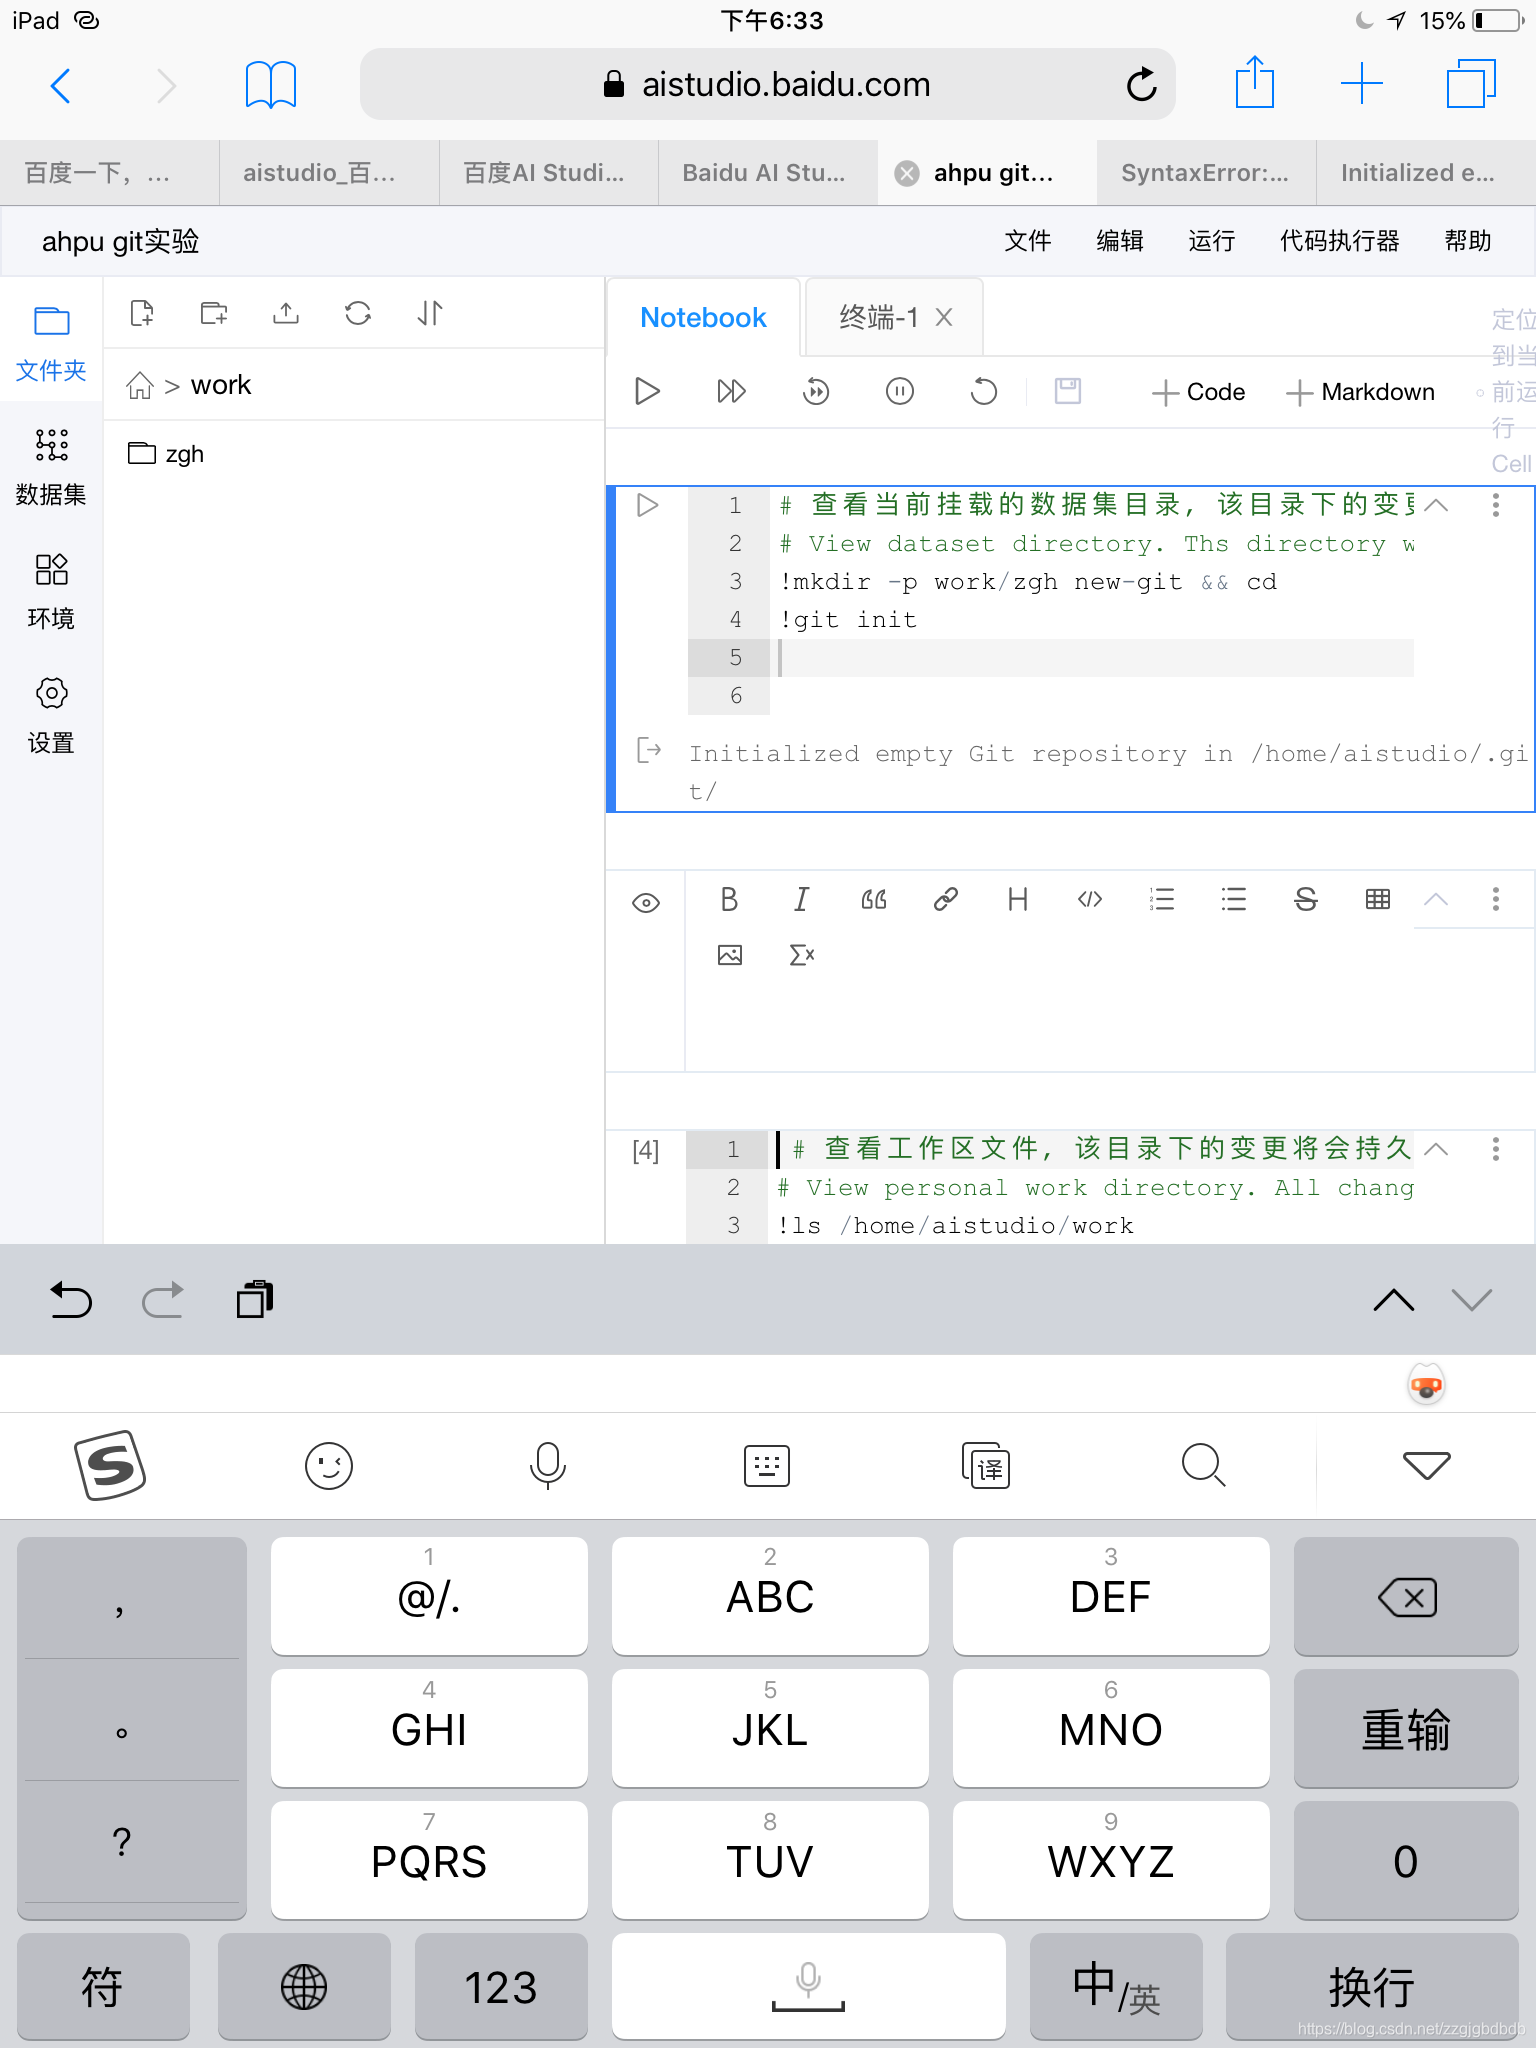Insert an image in markdown cell
Image resolution: width=1536 pixels, height=2048 pixels.
coord(730,955)
